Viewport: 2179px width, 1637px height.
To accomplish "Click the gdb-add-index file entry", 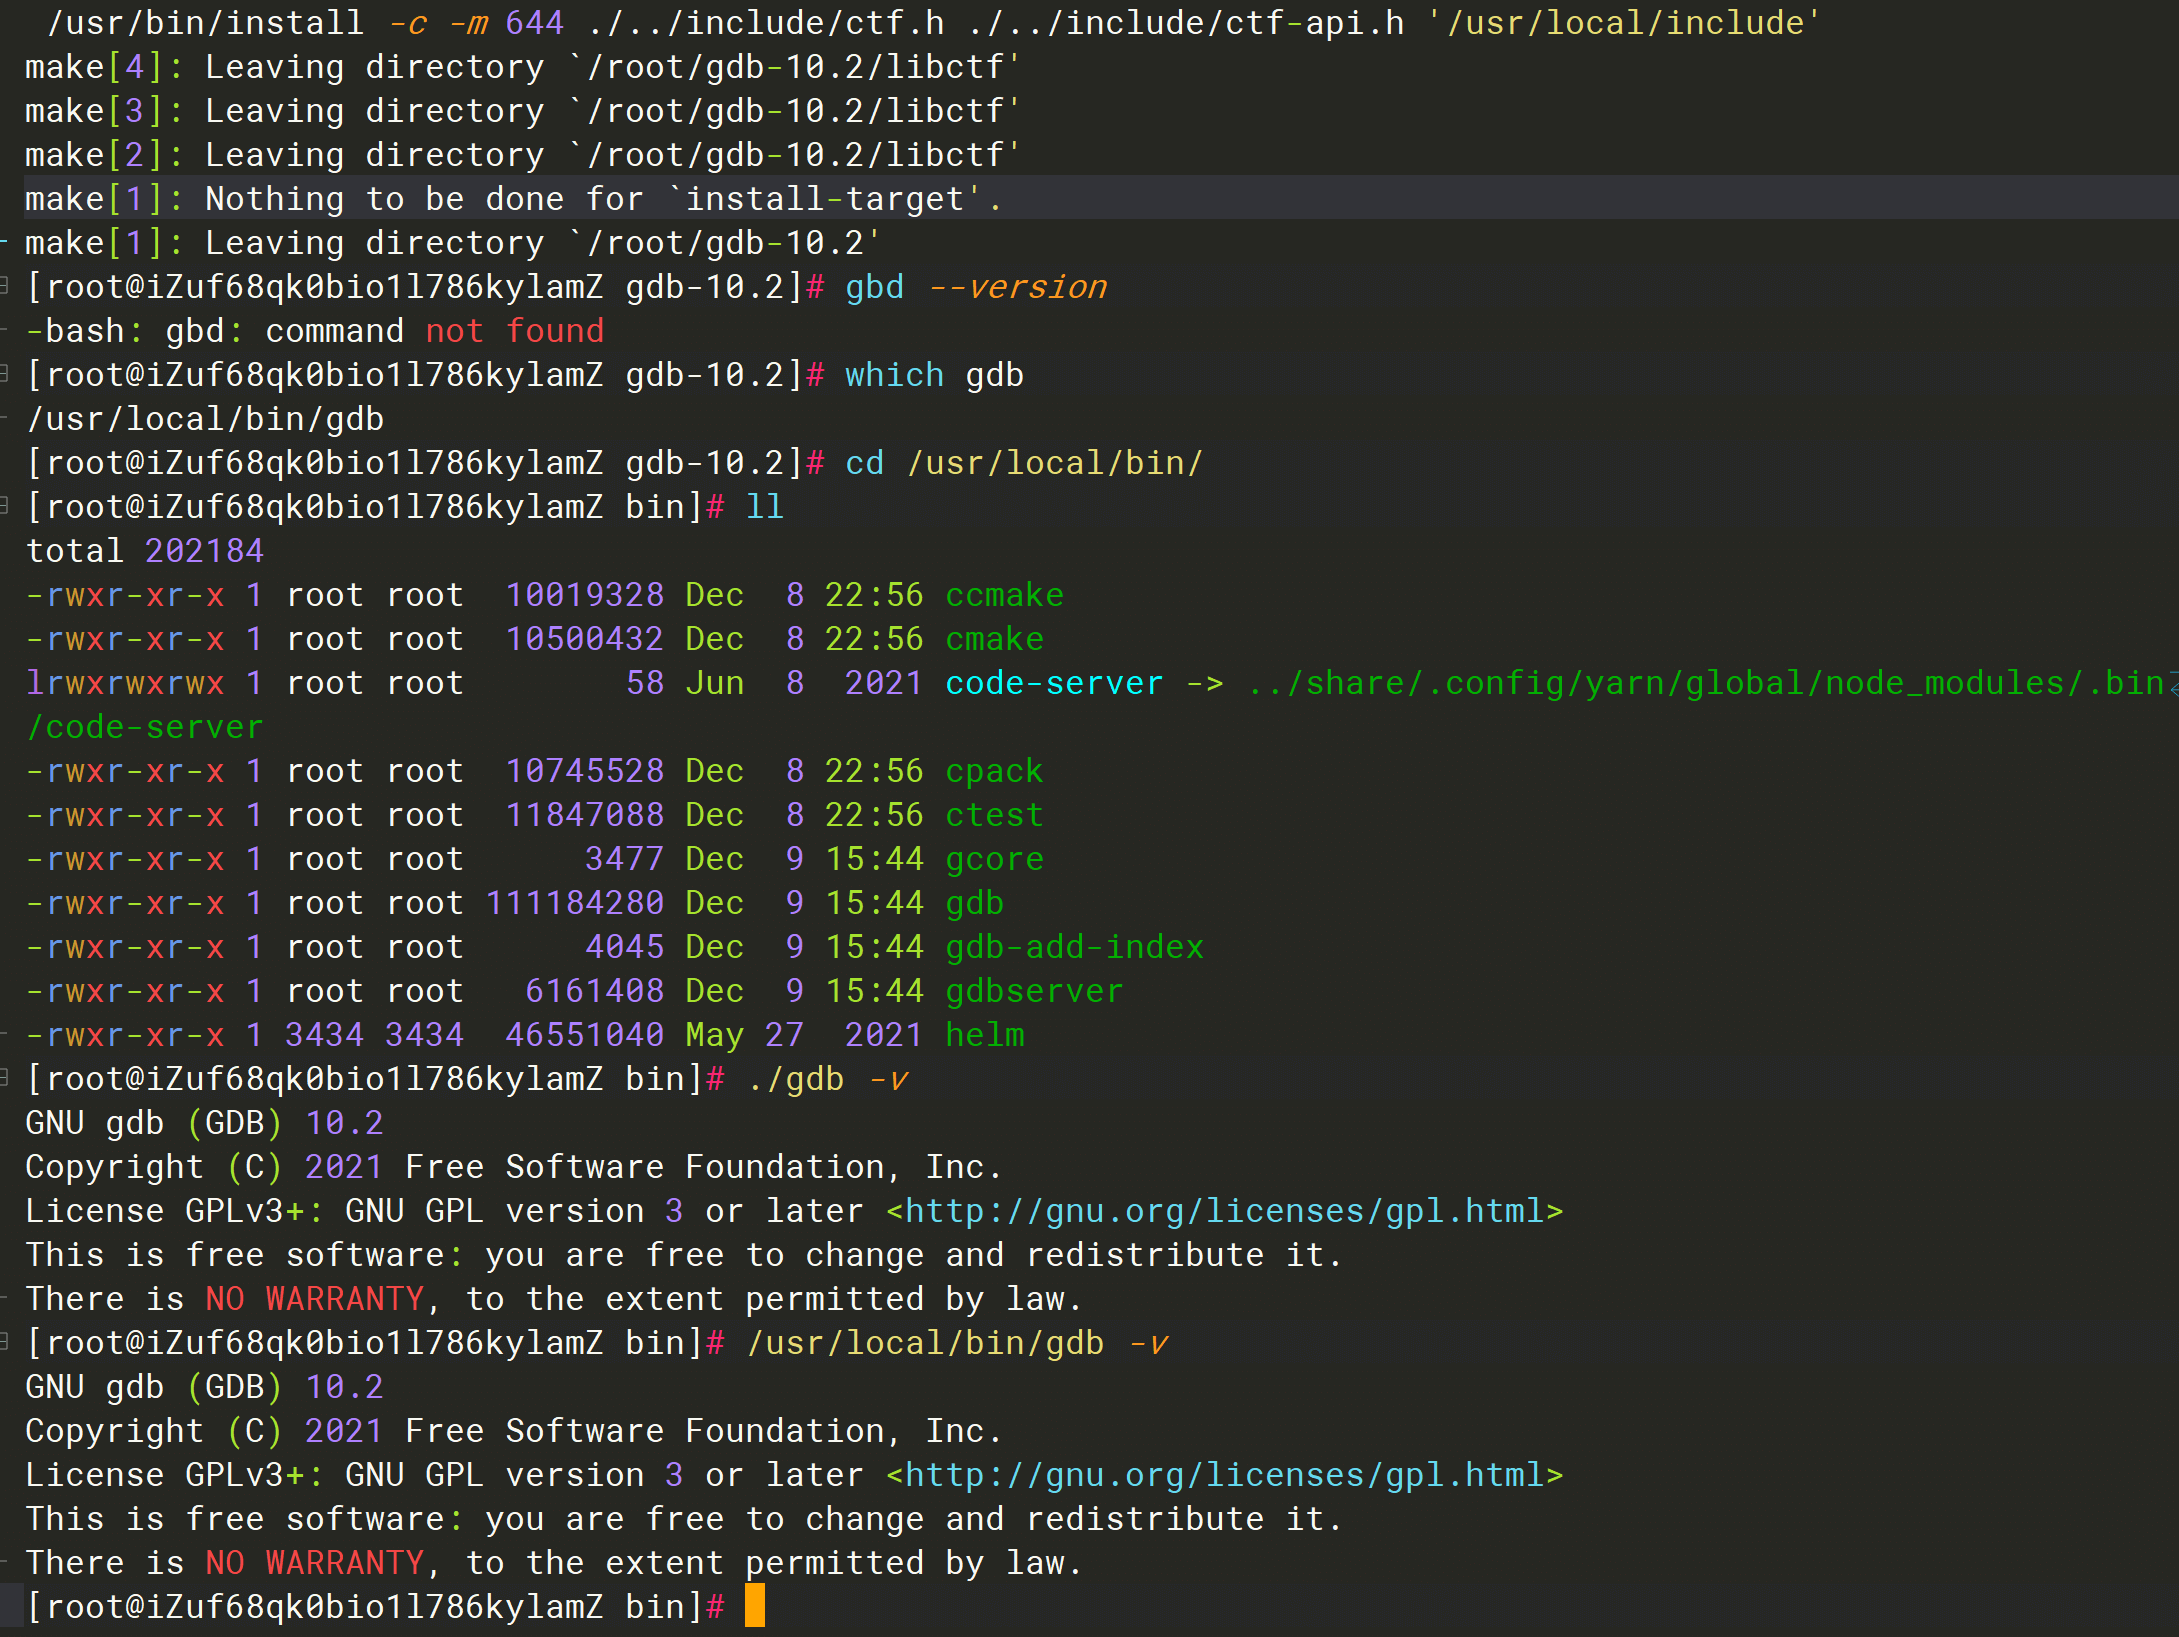I will [x=1074, y=947].
